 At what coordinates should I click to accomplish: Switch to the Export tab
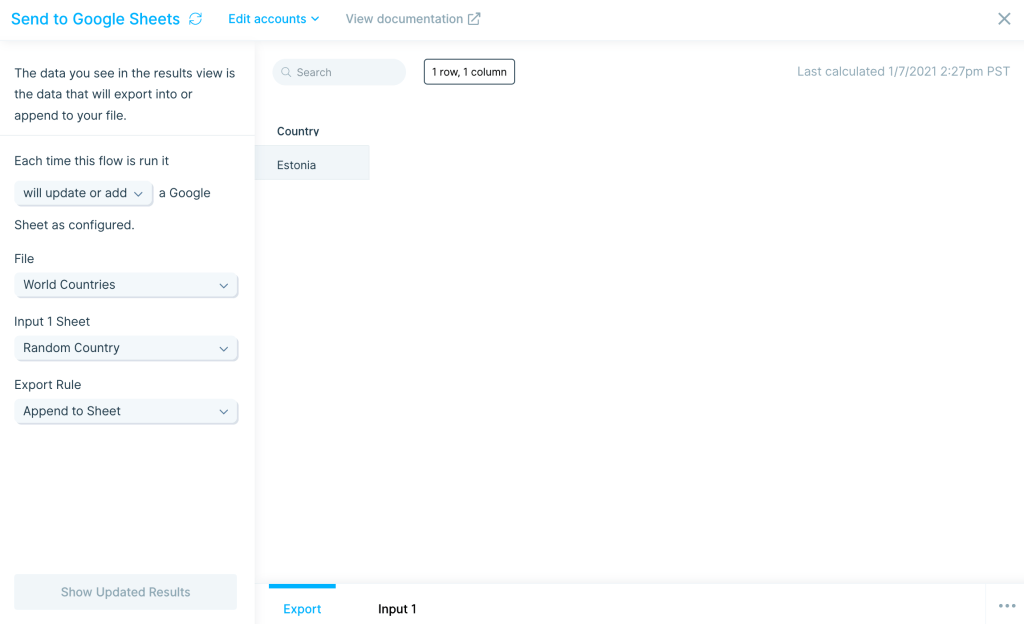[x=302, y=609]
